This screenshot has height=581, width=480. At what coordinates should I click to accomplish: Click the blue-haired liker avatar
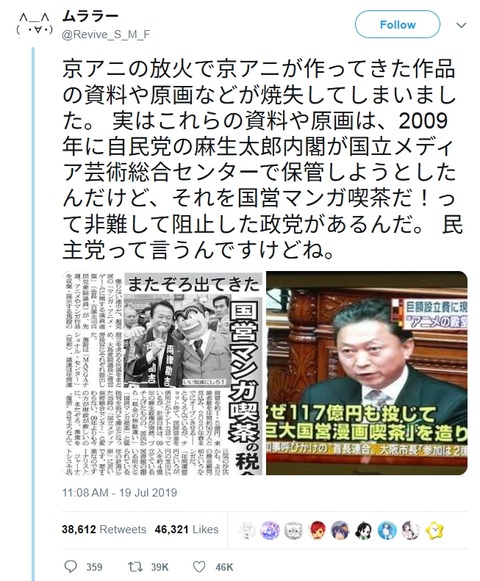click(340, 530)
